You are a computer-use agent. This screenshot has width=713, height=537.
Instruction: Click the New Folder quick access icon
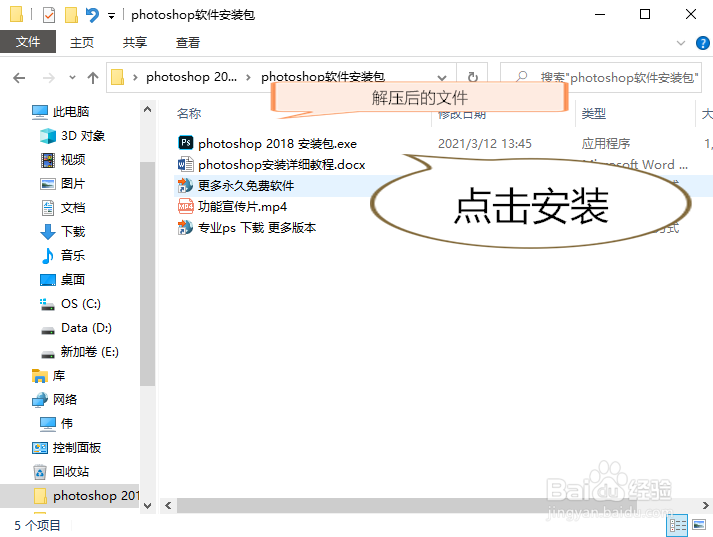[x=71, y=15]
